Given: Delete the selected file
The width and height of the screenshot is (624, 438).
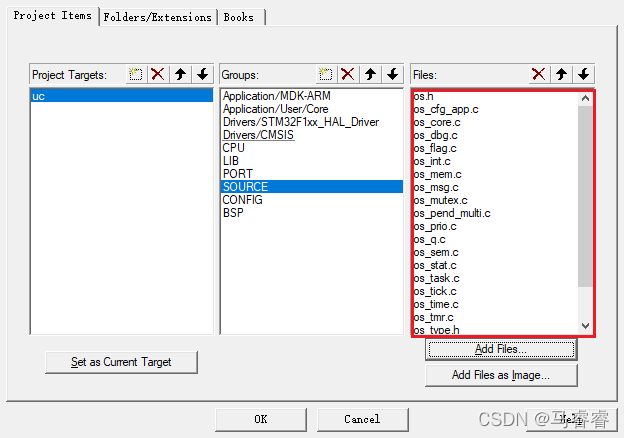Looking at the screenshot, I should [x=539, y=74].
